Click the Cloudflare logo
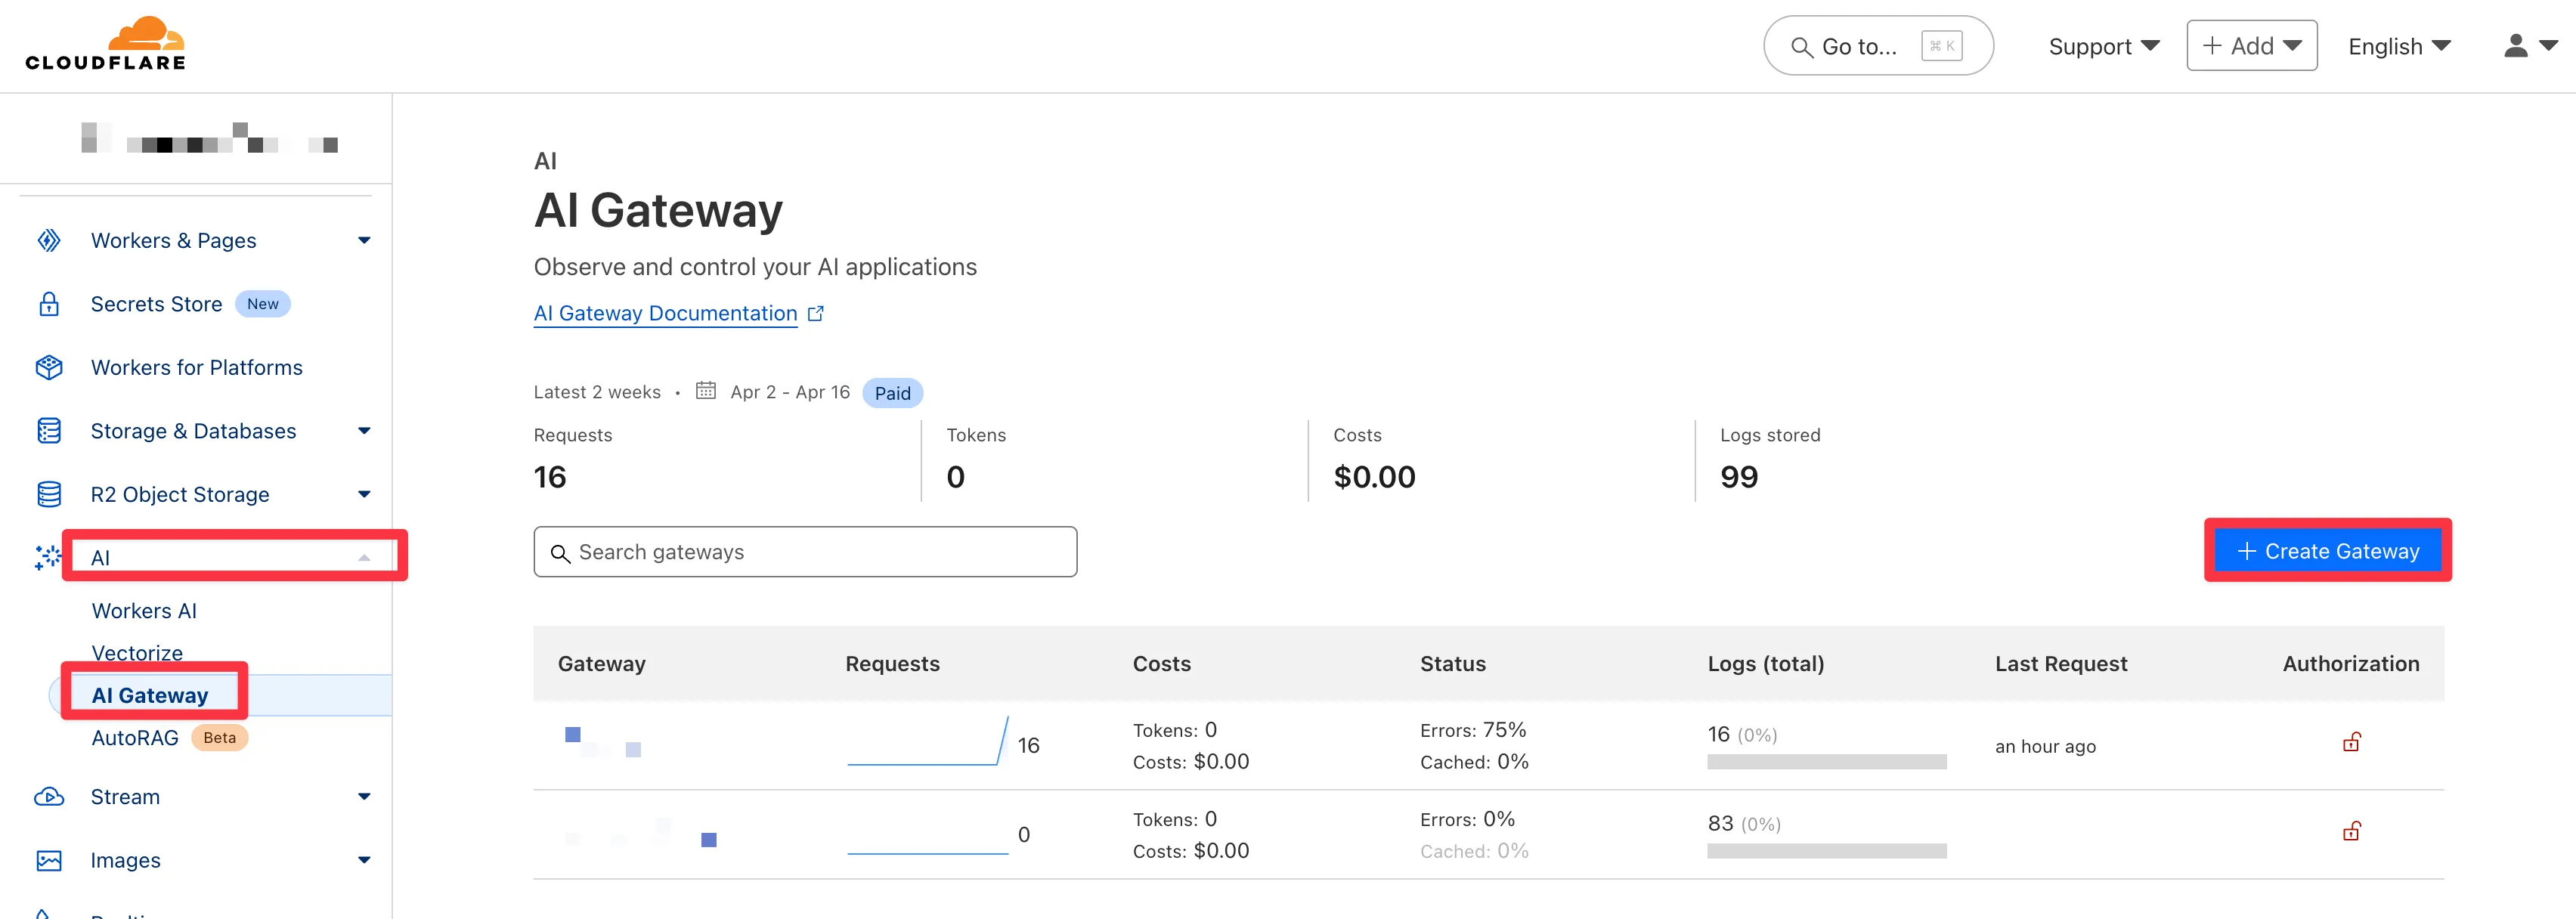Screen dimensions: 2576x919 pyautogui.click(x=106, y=44)
